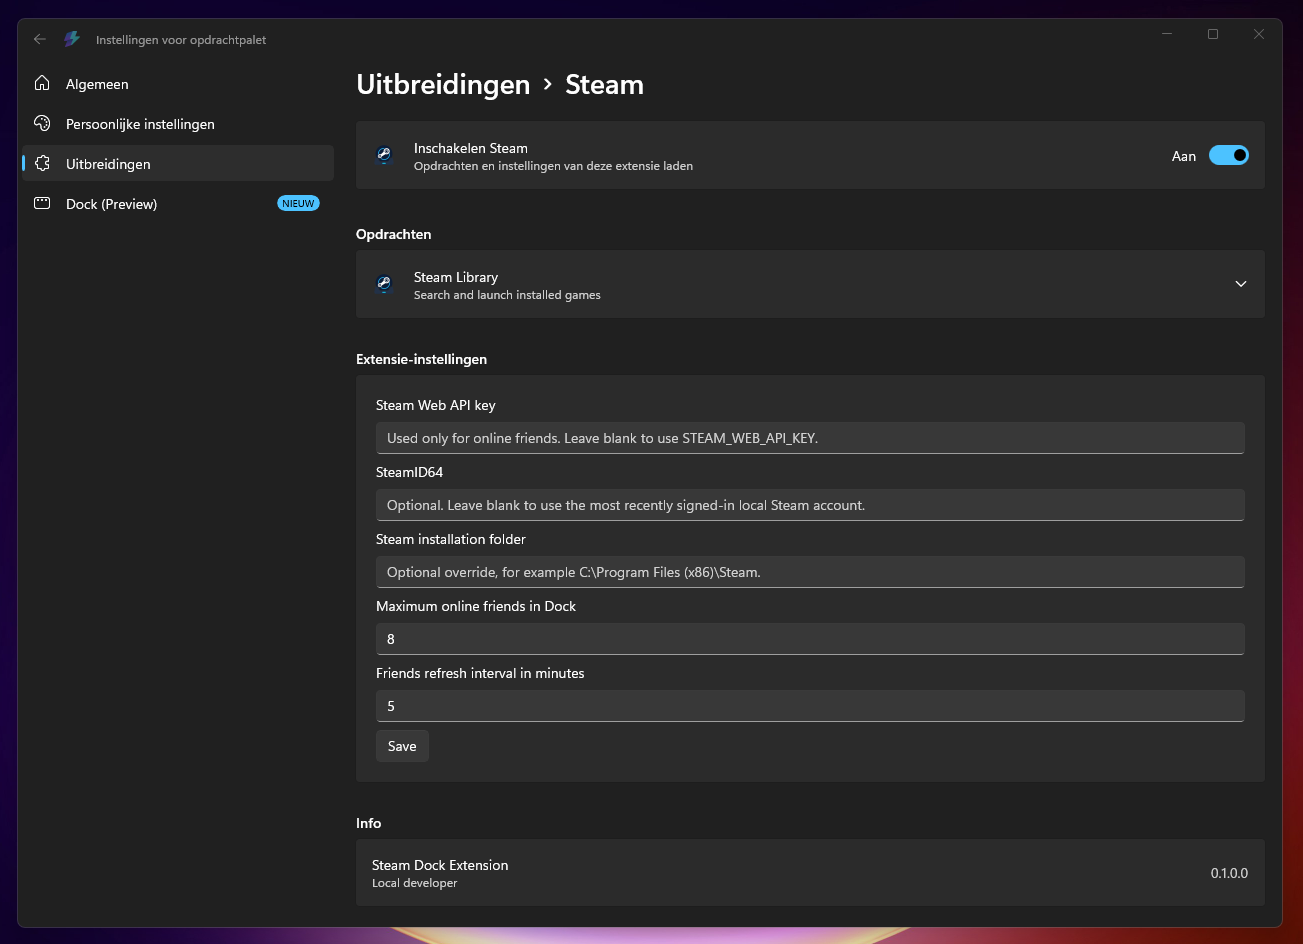Image resolution: width=1303 pixels, height=944 pixels.
Task: Click the NIEUW badge next to Dock
Action: pos(298,203)
